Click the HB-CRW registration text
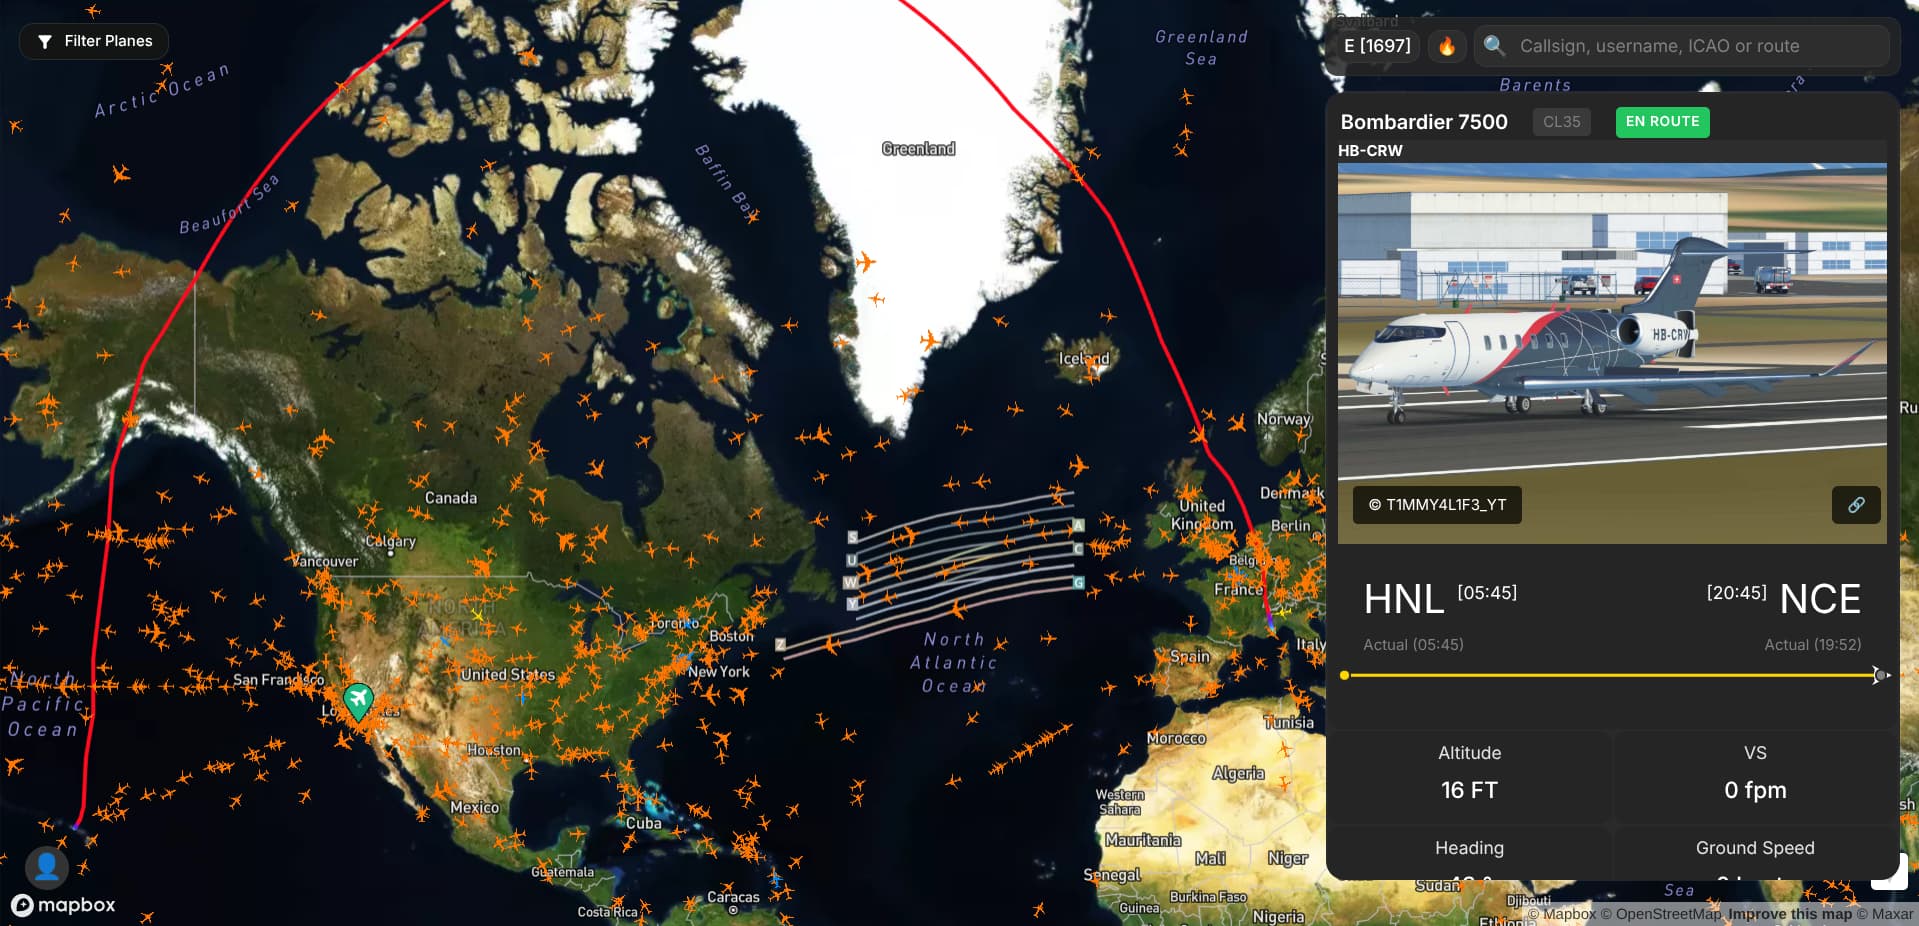1919x926 pixels. pos(1370,151)
